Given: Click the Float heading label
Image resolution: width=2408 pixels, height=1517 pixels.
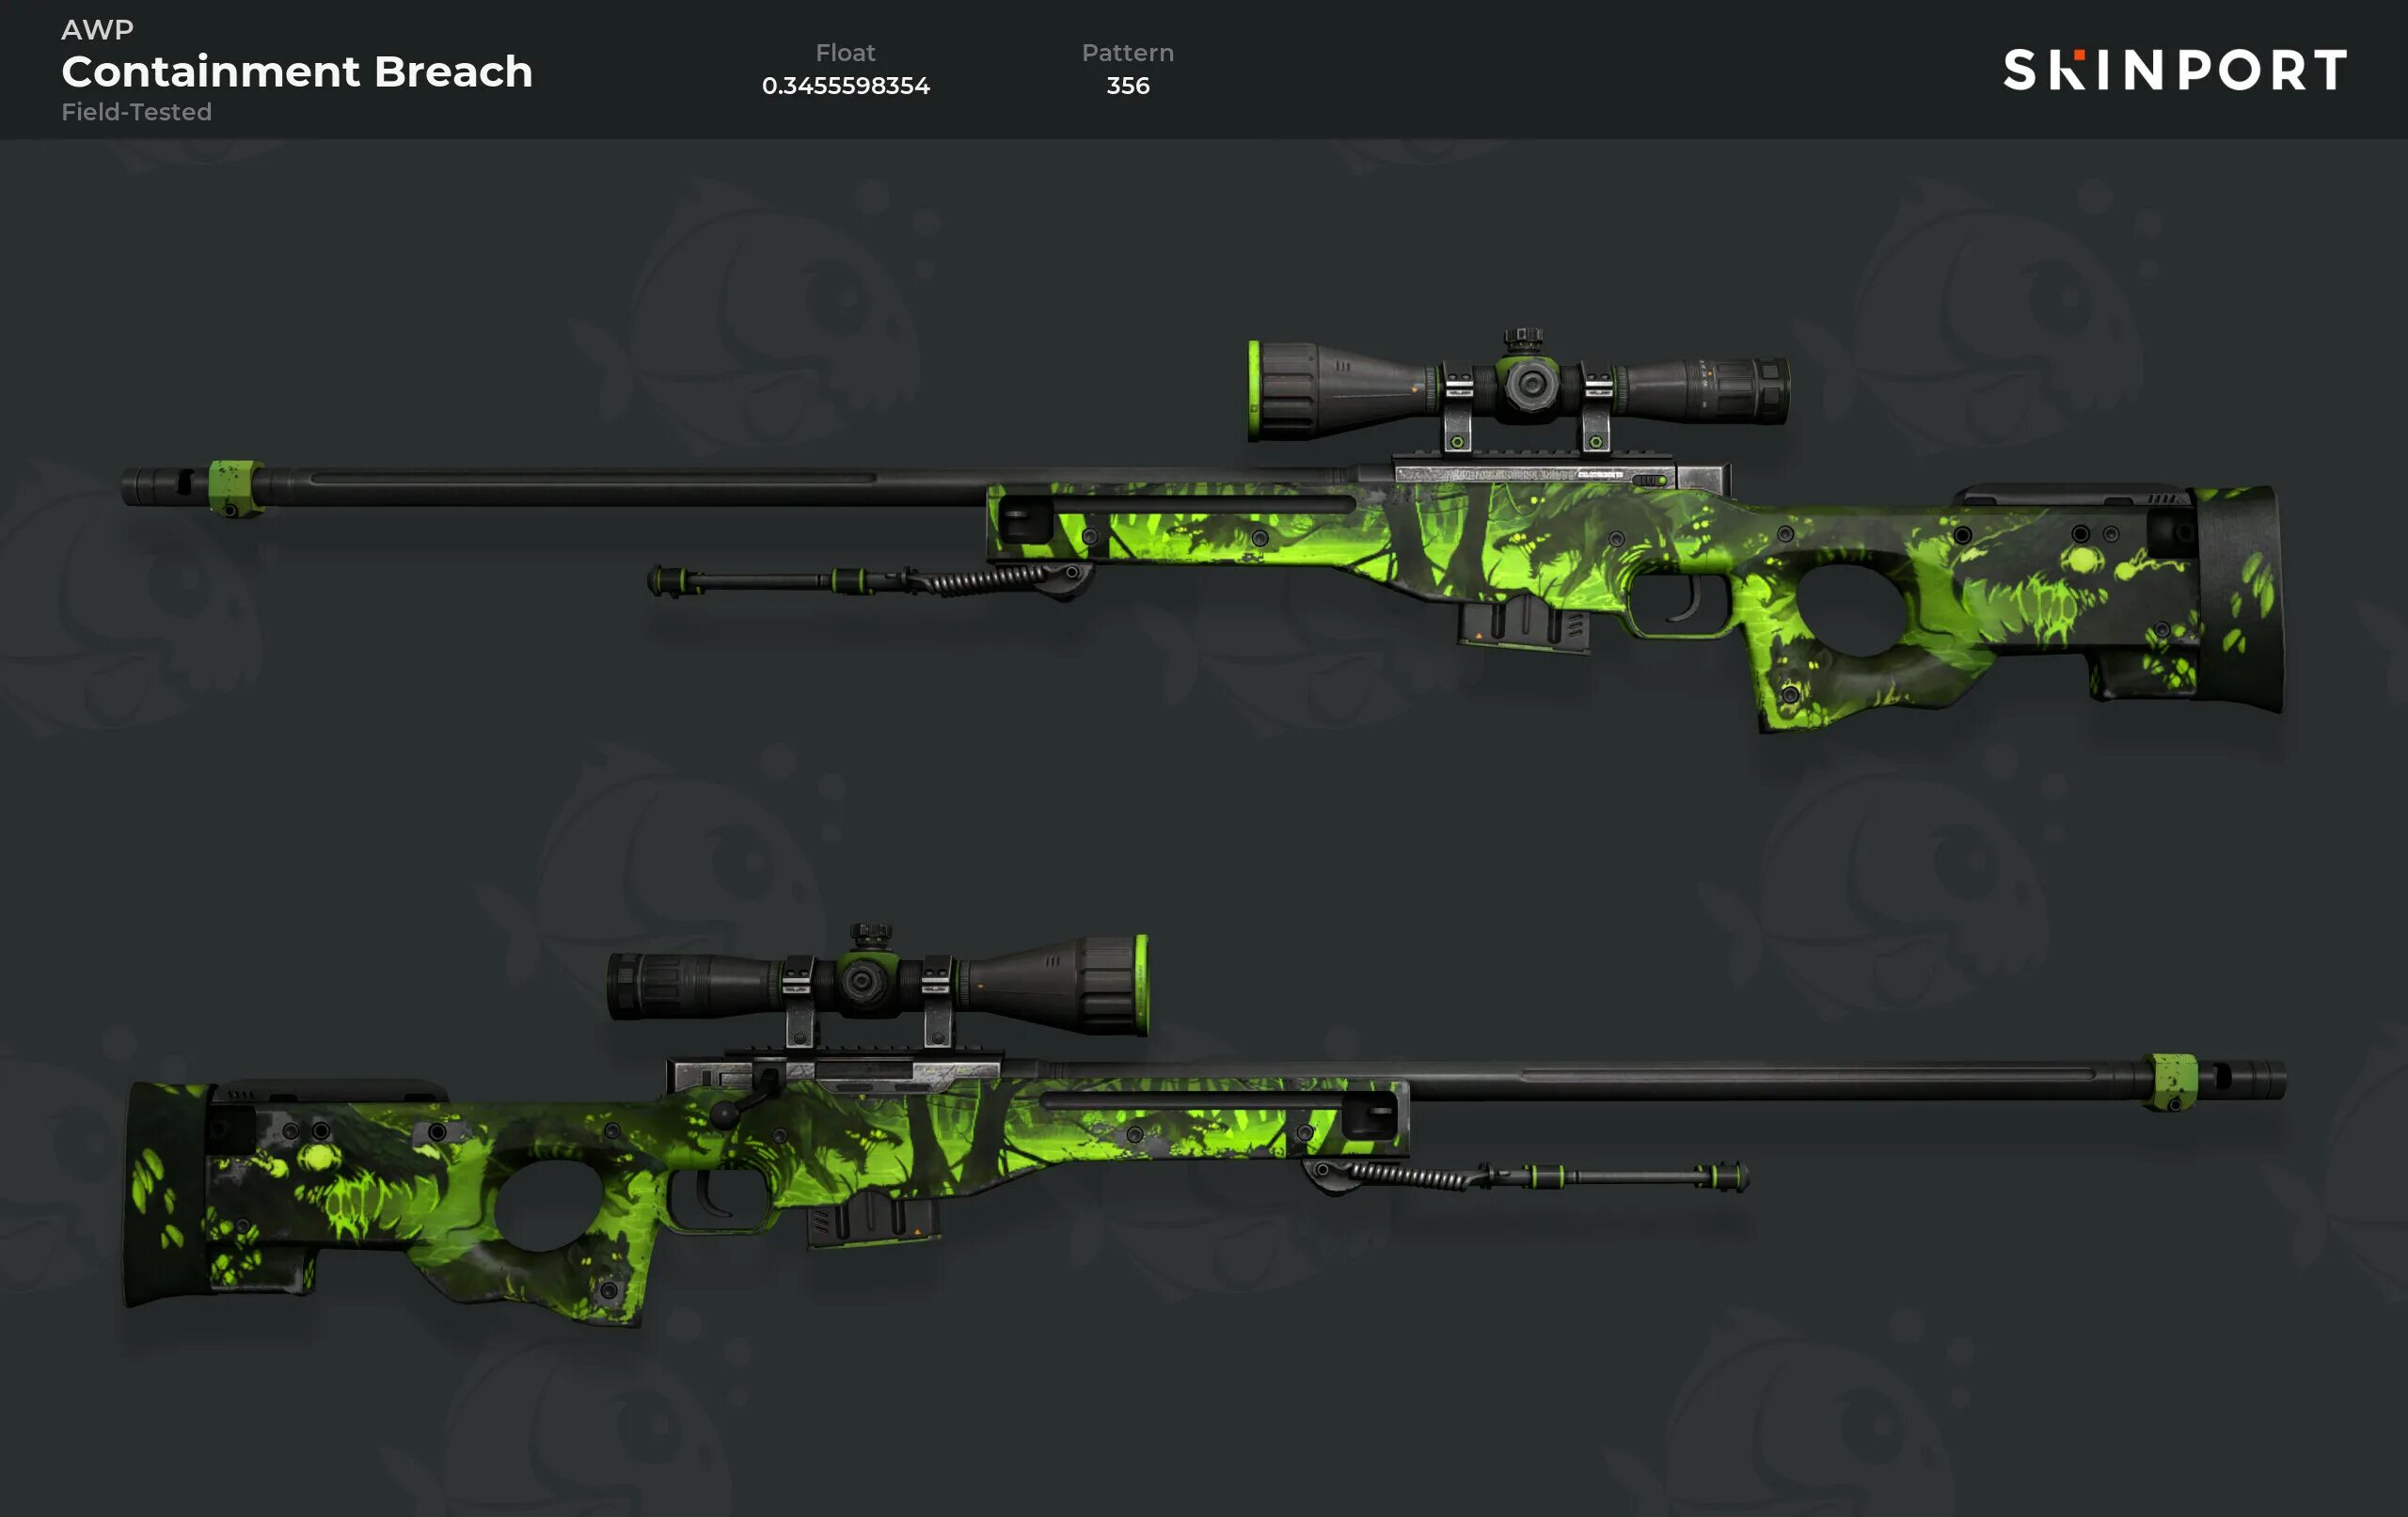Looking at the screenshot, I should (x=846, y=53).
